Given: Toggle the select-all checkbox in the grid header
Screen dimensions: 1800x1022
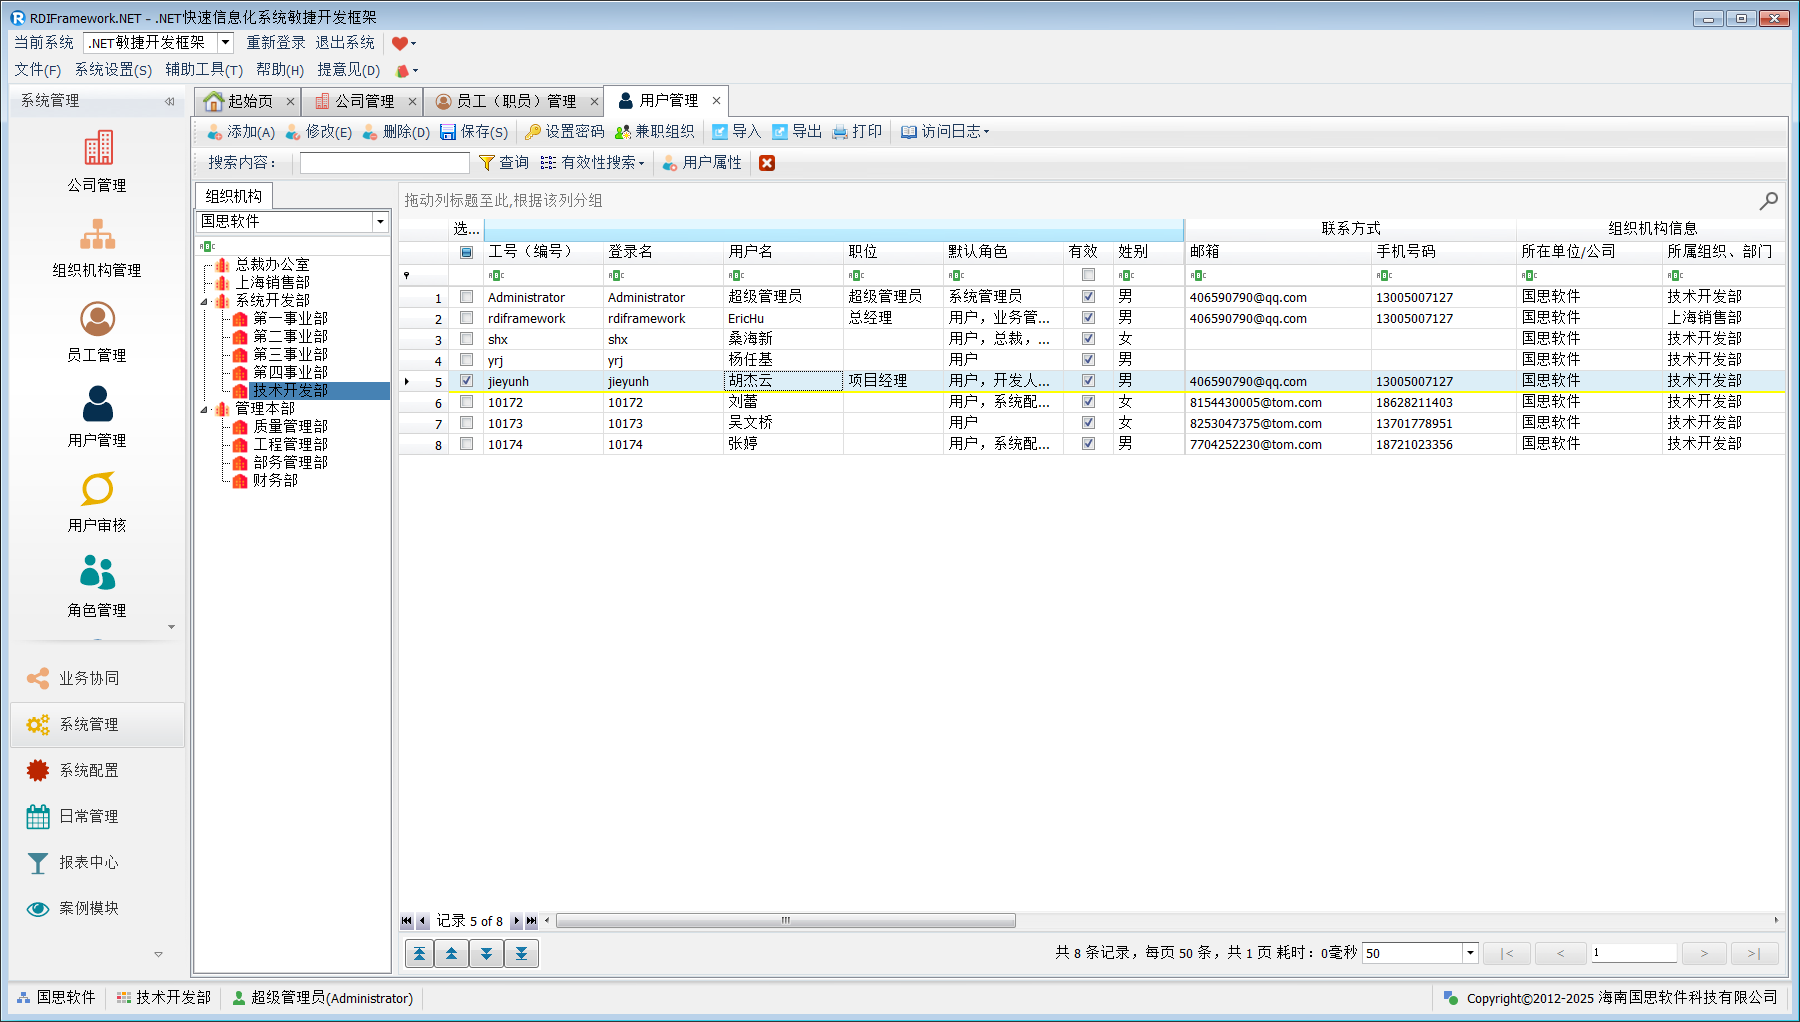Looking at the screenshot, I should pyautogui.click(x=466, y=252).
